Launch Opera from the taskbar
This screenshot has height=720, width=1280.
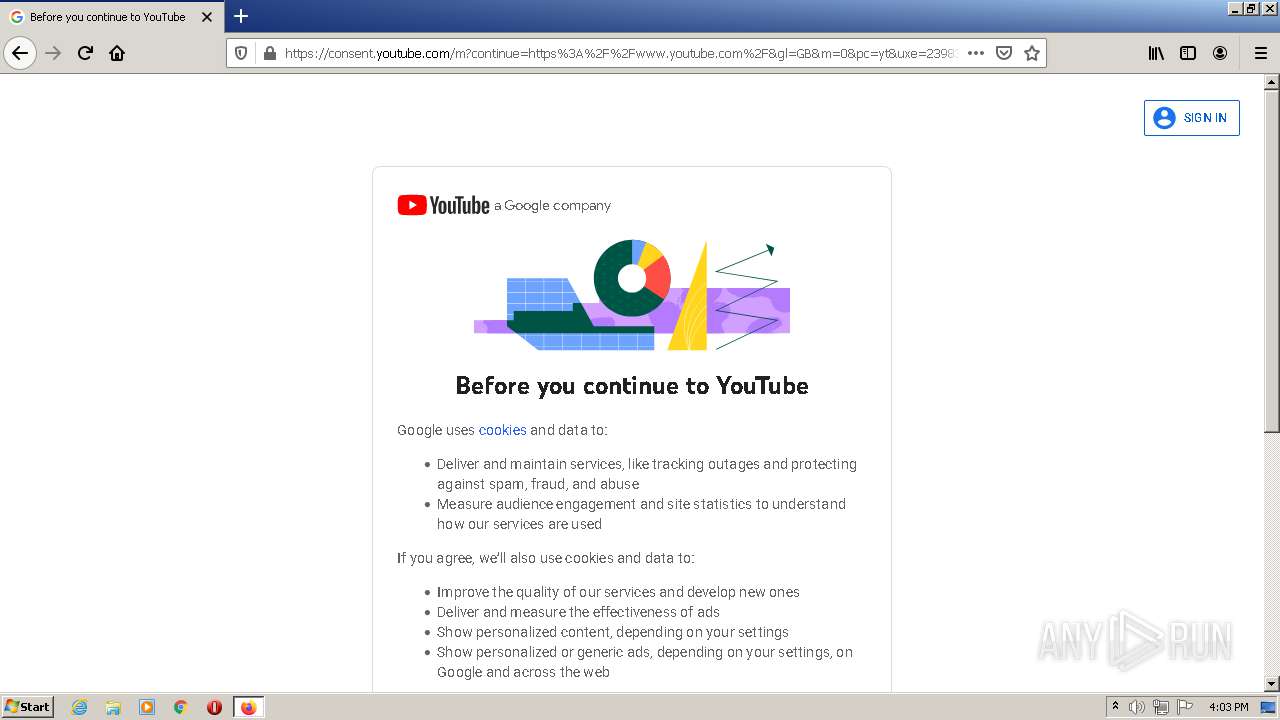pyautogui.click(x=214, y=707)
